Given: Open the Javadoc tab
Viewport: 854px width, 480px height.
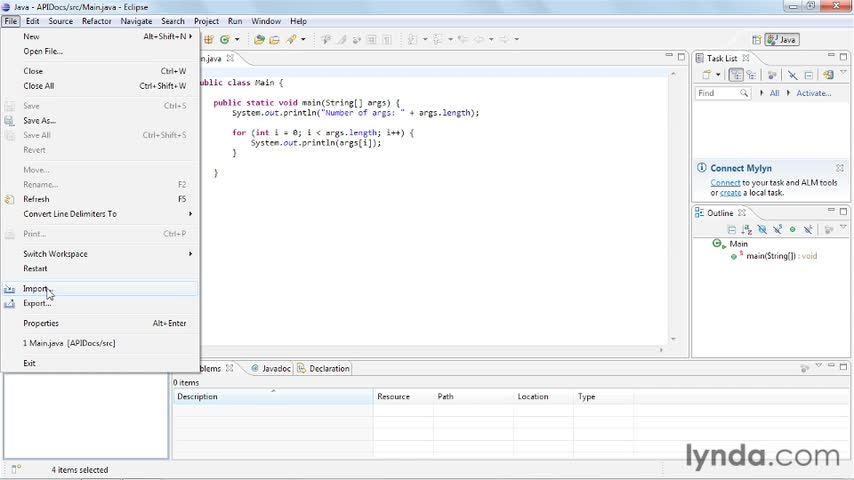Looking at the screenshot, I should click(270, 368).
